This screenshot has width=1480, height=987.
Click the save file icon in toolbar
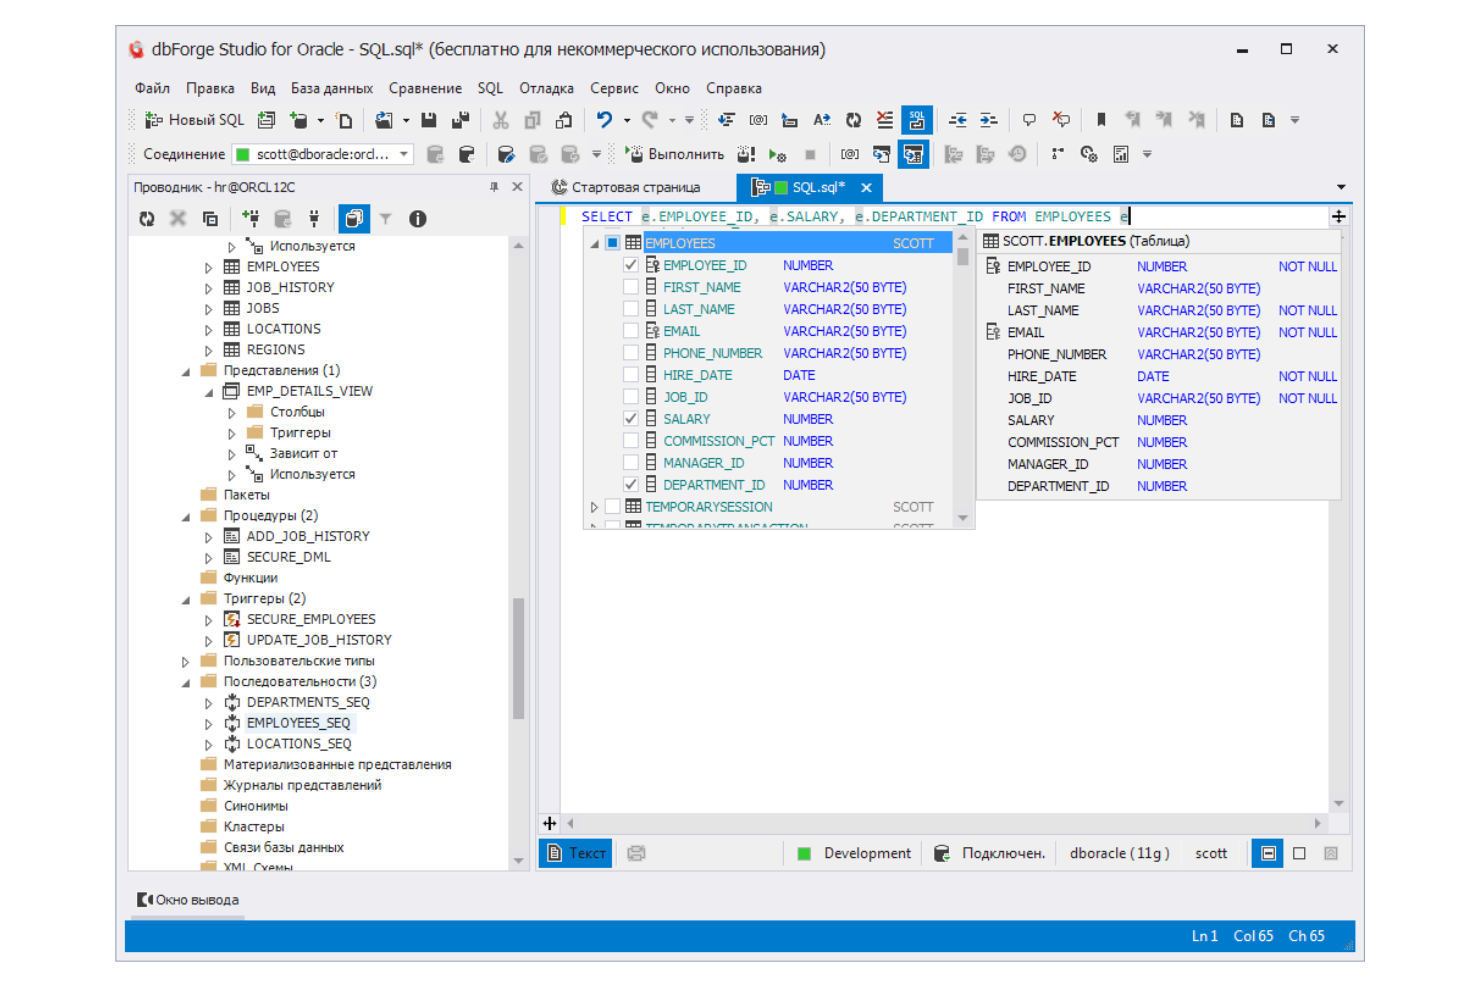pos(429,120)
